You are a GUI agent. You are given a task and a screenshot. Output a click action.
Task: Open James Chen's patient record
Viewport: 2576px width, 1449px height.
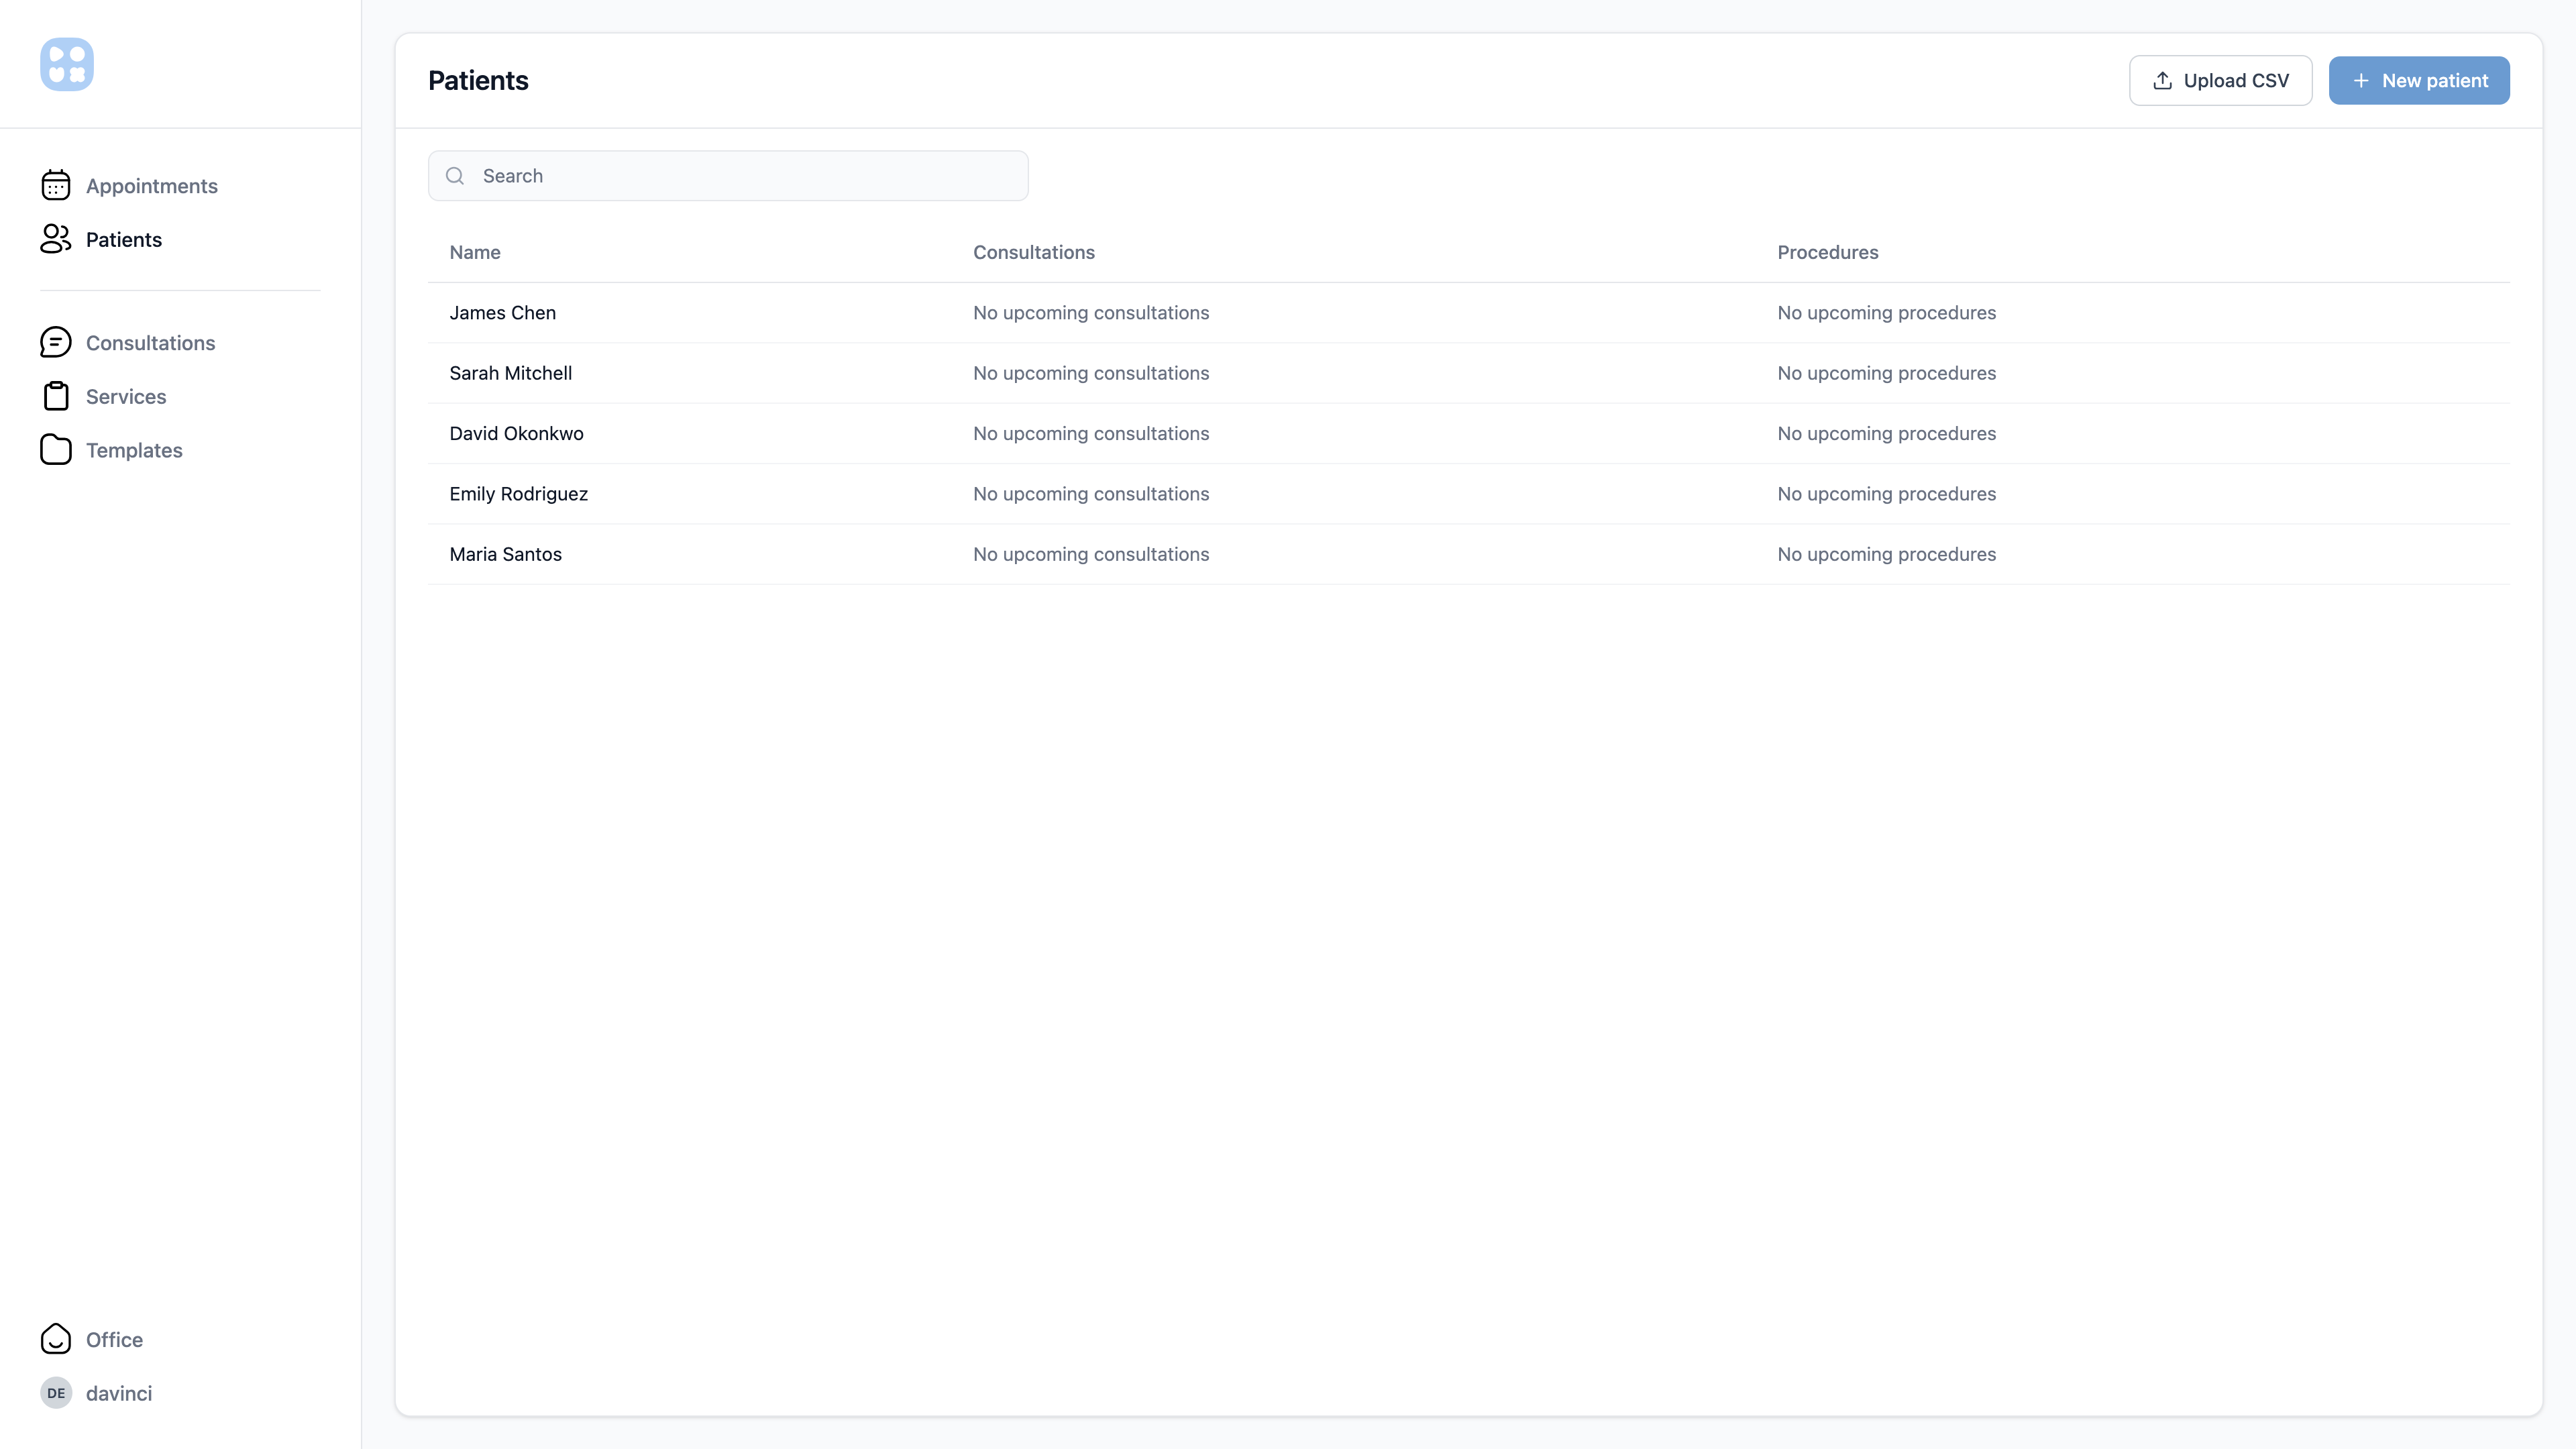coord(502,313)
